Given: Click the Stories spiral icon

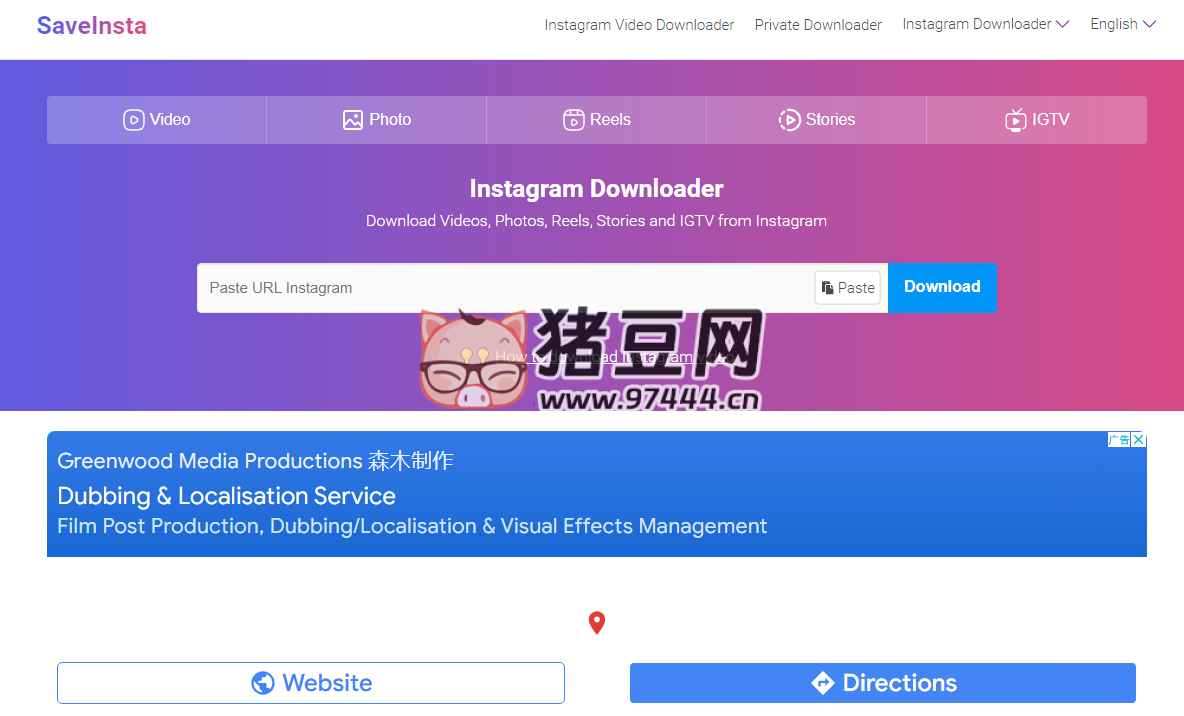Looking at the screenshot, I should coord(789,119).
